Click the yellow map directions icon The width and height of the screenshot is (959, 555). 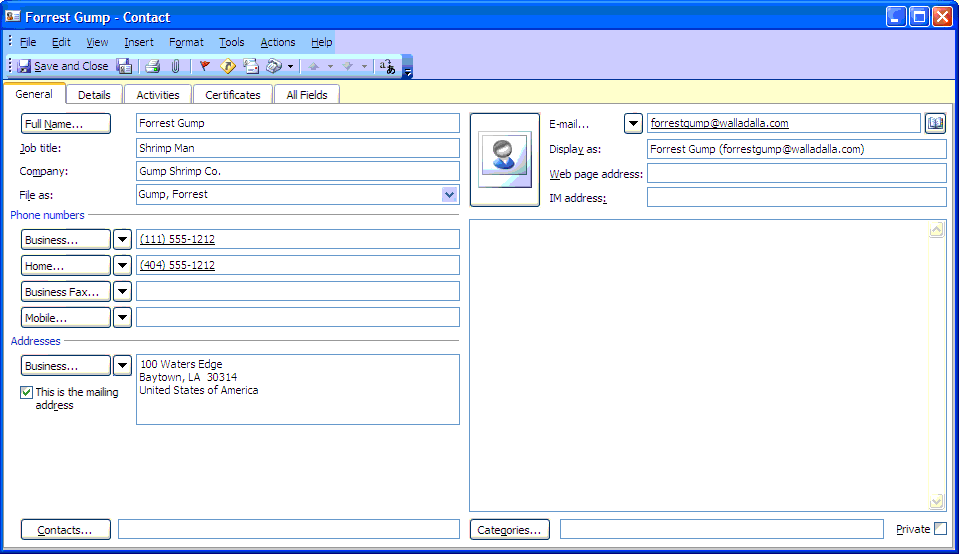[x=228, y=66]
